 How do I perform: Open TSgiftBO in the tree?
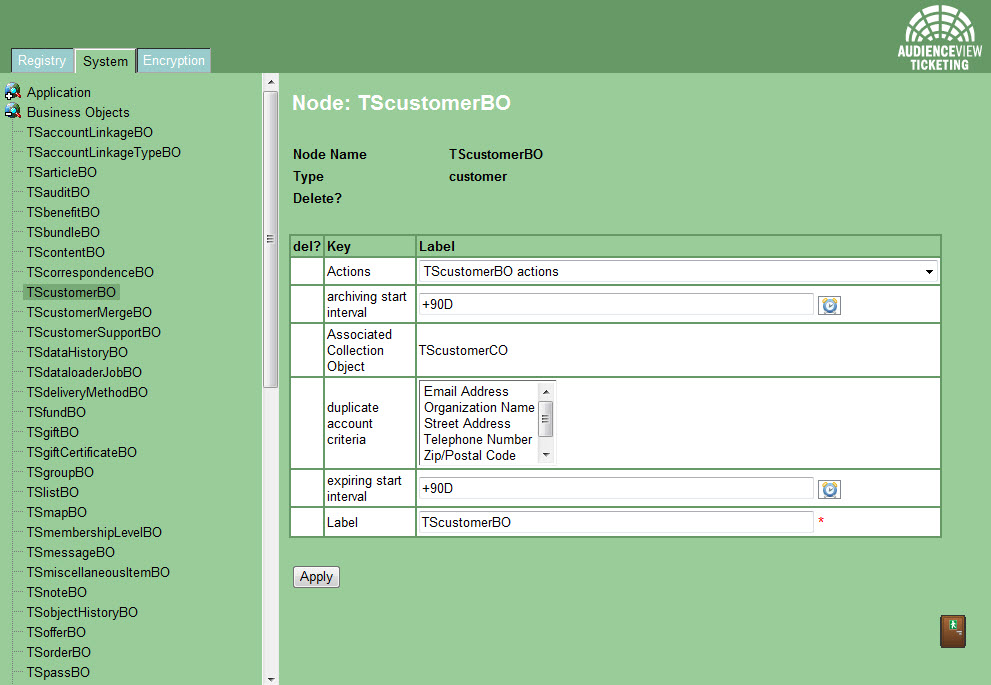tap(52, 432)
